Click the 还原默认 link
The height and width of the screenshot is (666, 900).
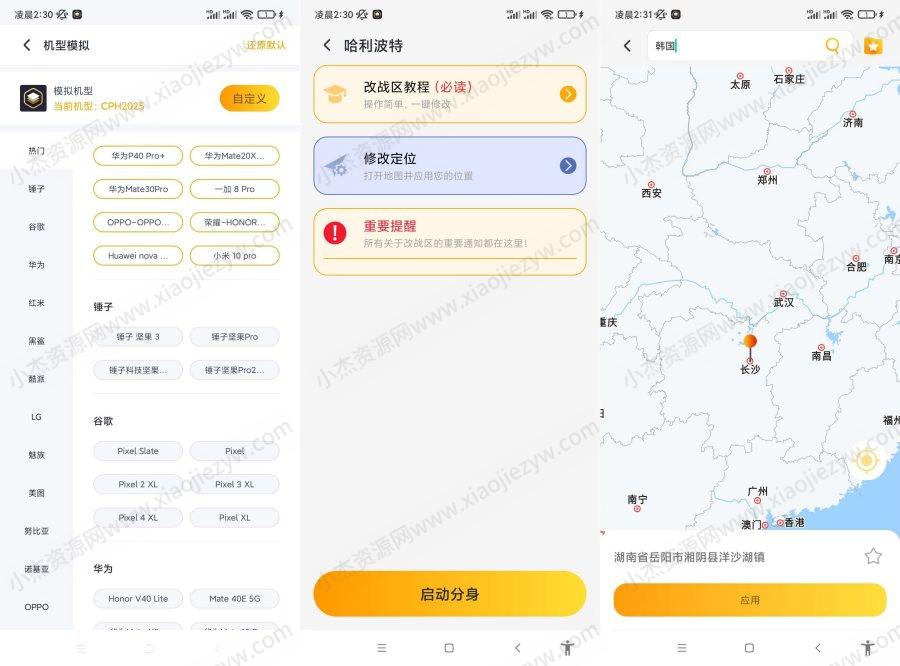tap(266, 45)
